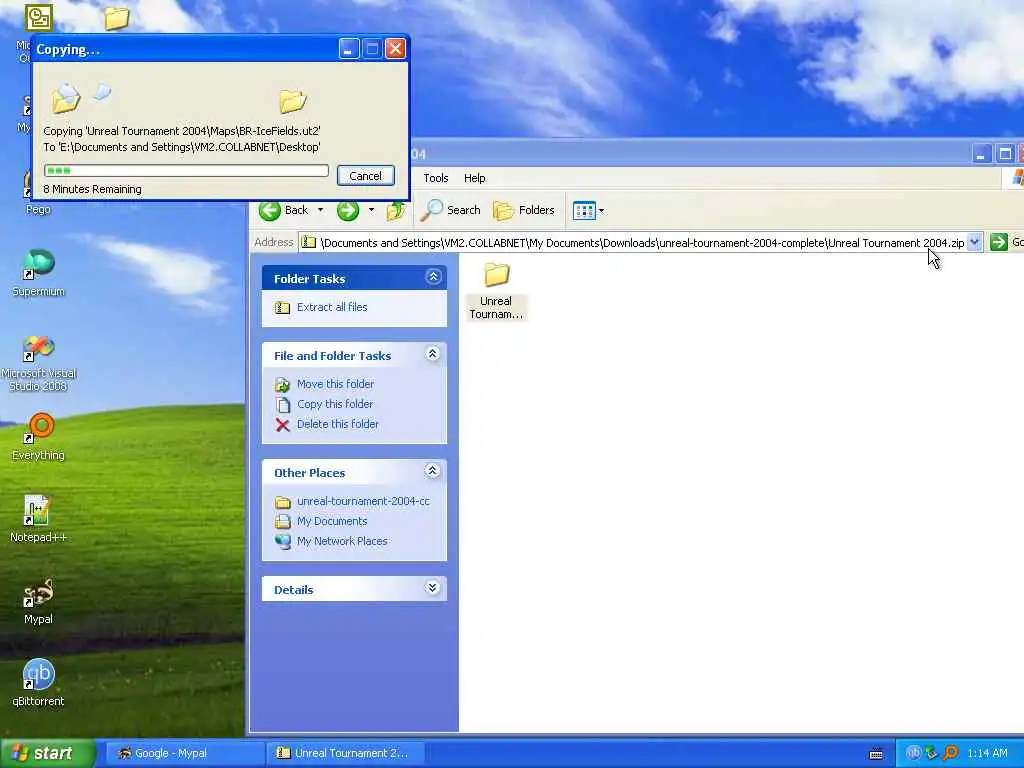Select the folder icon on desktop top
This screenshot has height=768, width=1024.
tap(116, 18)
